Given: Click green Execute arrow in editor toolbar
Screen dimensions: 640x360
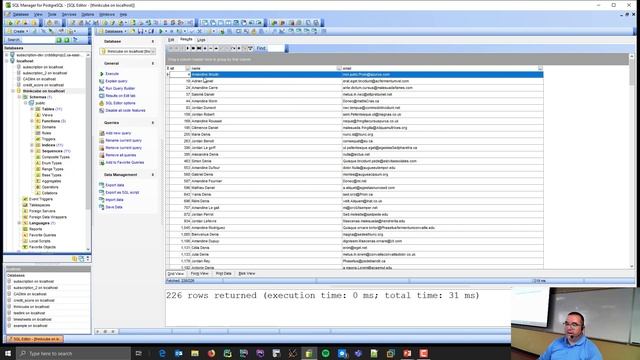Looking at the screenshot, I should (x=161, y=31).
